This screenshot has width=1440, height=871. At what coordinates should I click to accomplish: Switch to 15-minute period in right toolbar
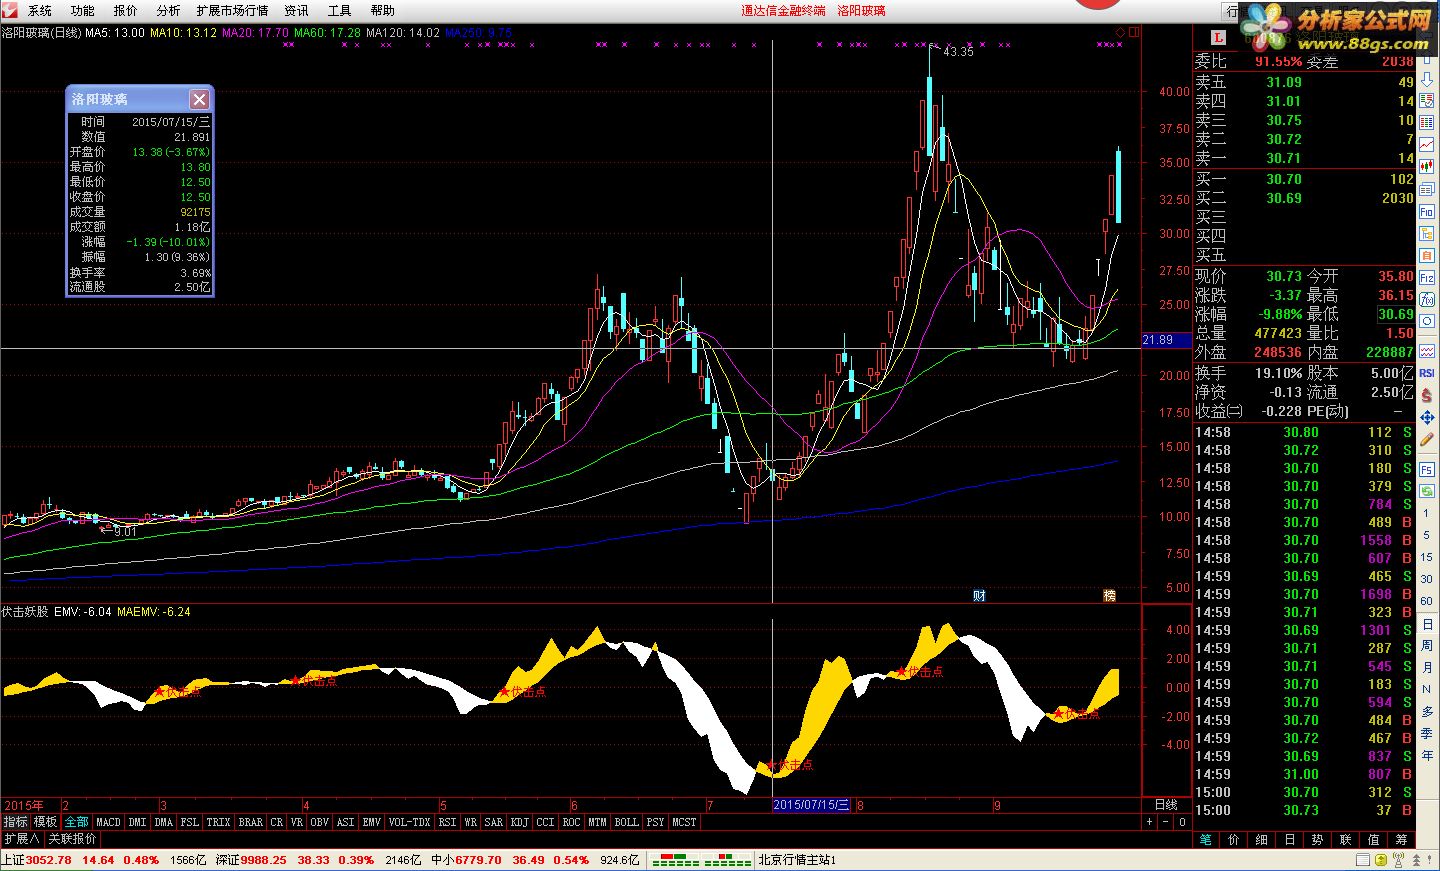[1427, 557]
